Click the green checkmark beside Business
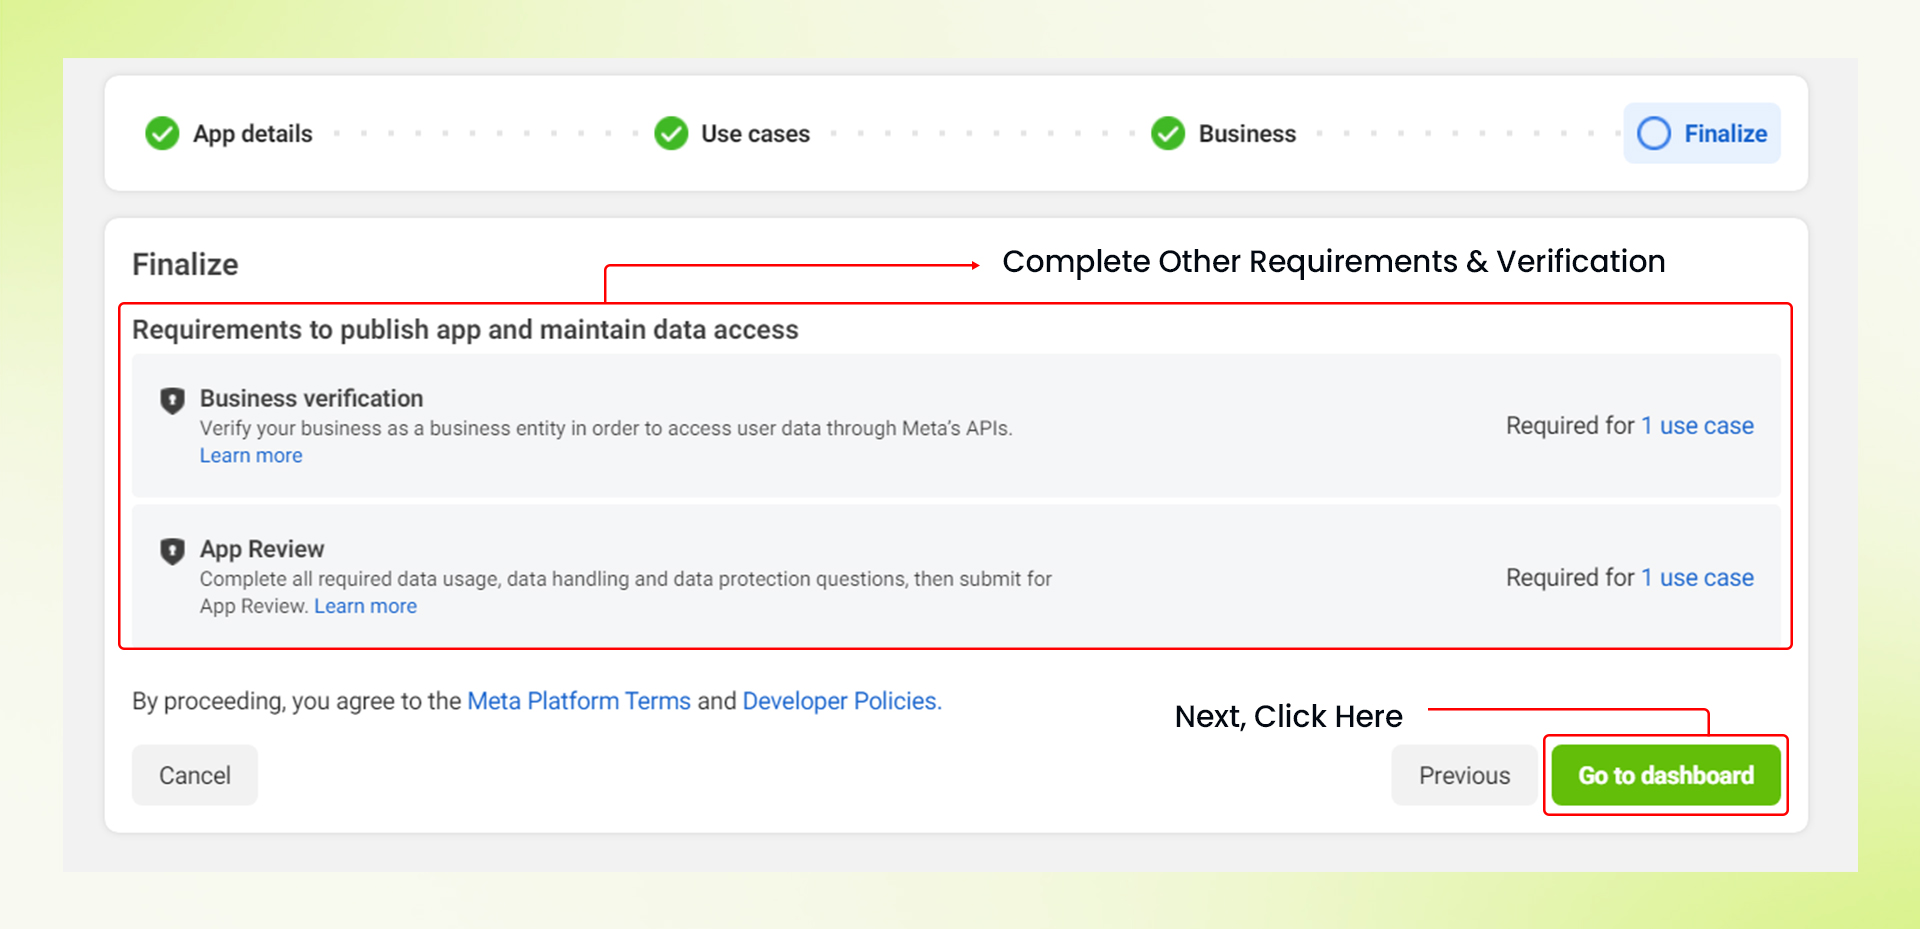The image size is (1920, 929). [x=1167, y=133]
